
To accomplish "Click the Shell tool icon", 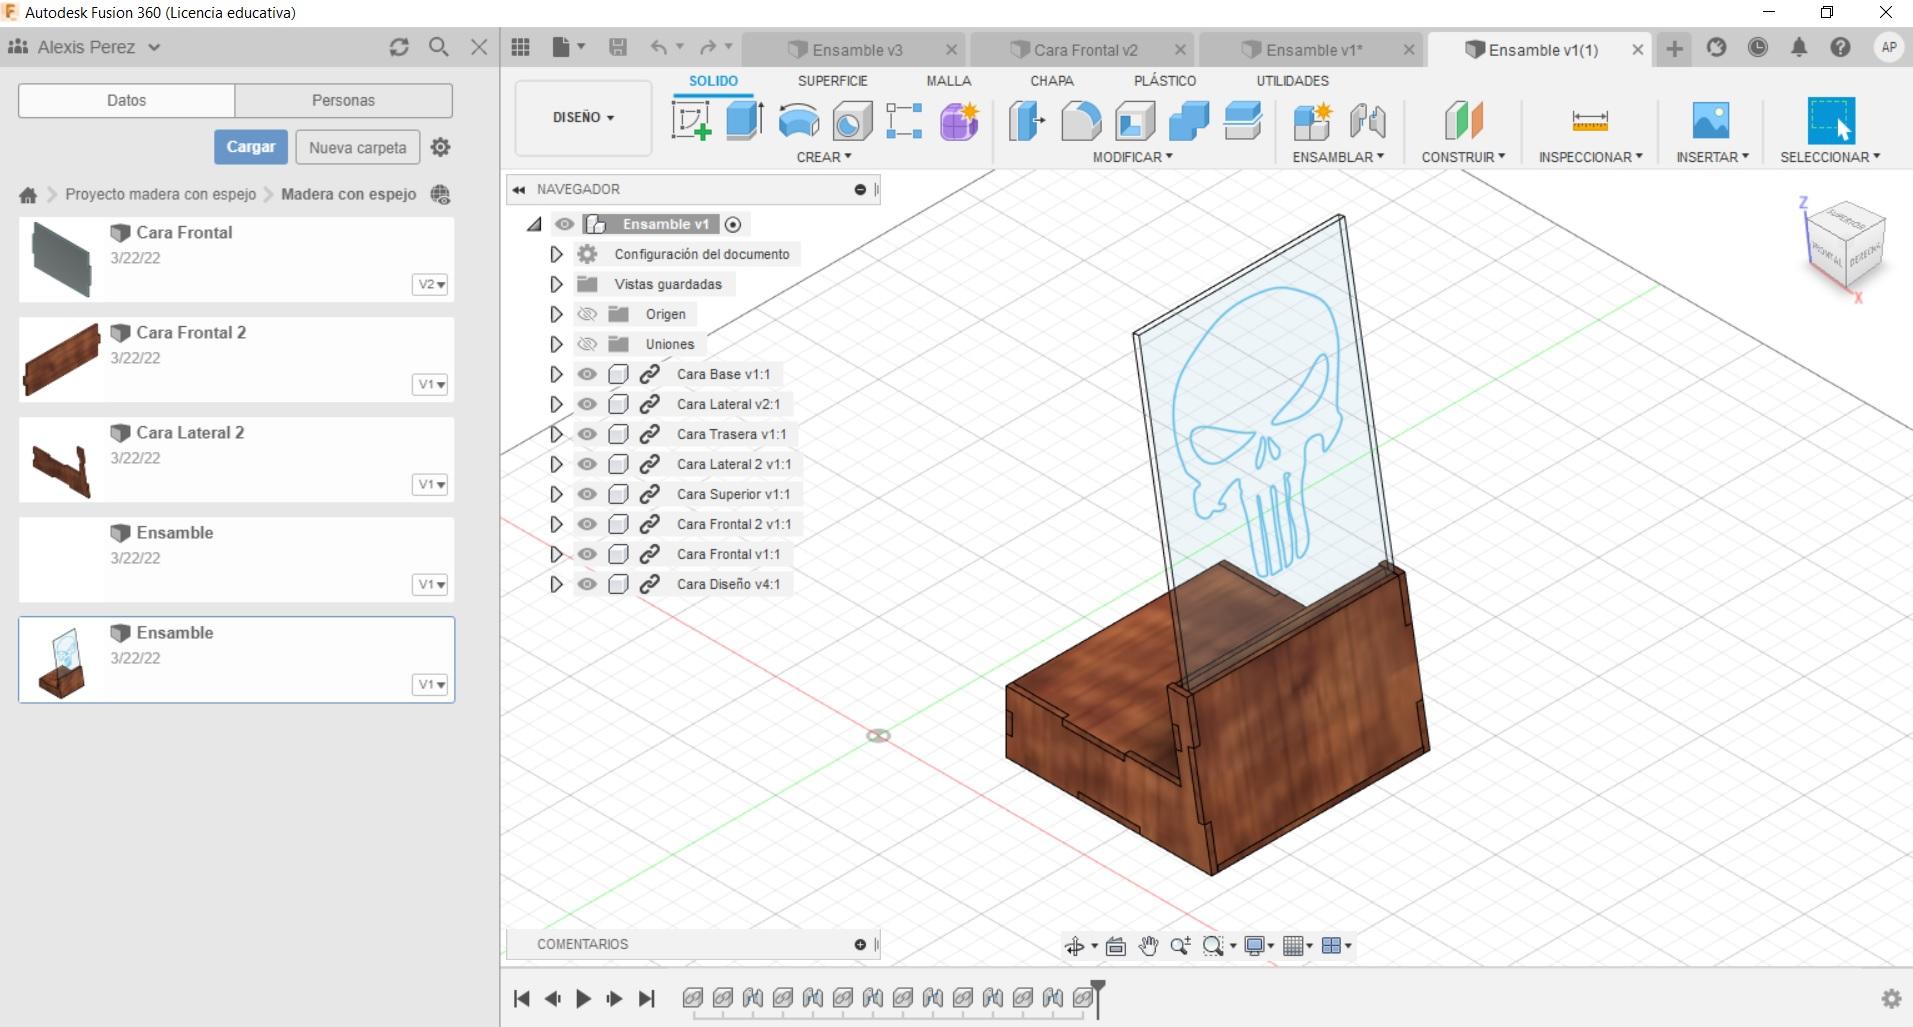I will tap(1135, 121).
